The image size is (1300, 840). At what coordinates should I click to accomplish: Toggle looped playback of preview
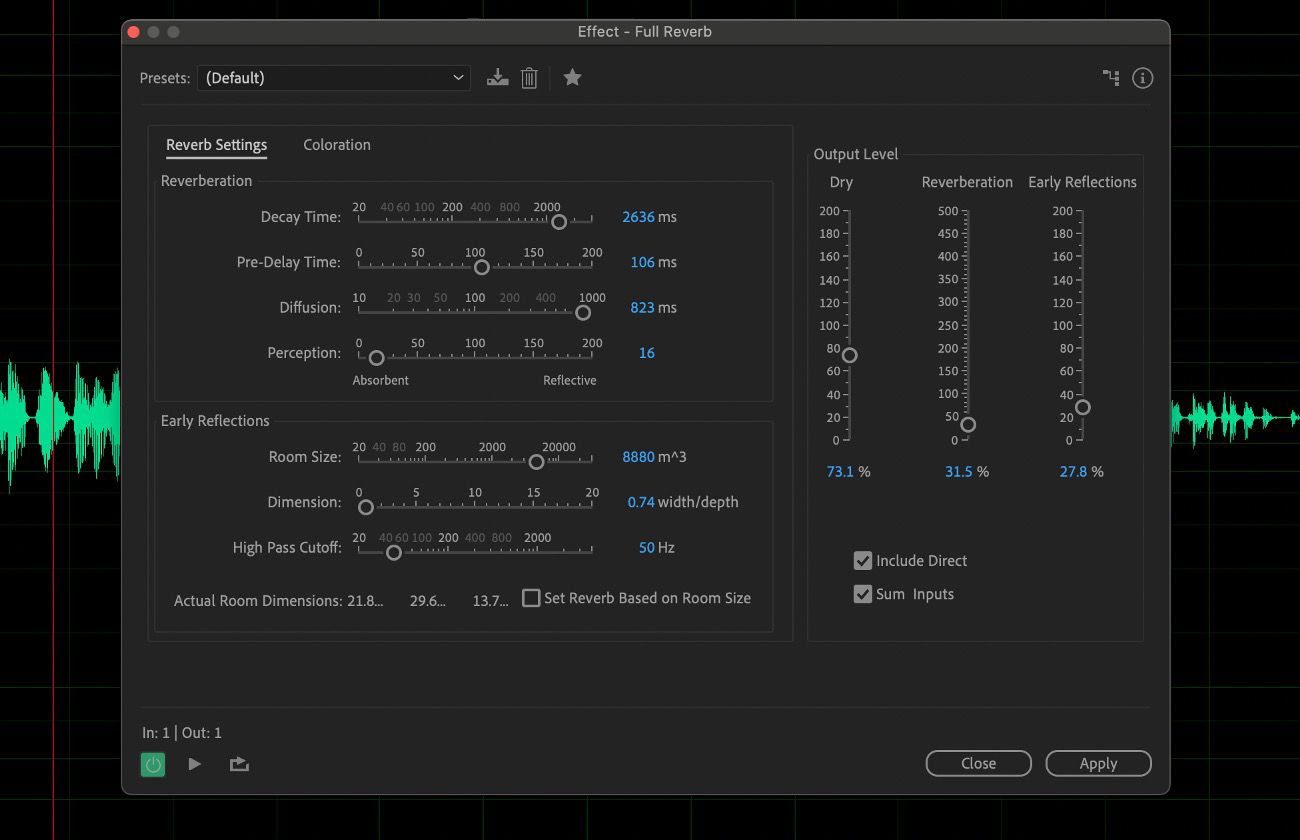click(237, 763)
